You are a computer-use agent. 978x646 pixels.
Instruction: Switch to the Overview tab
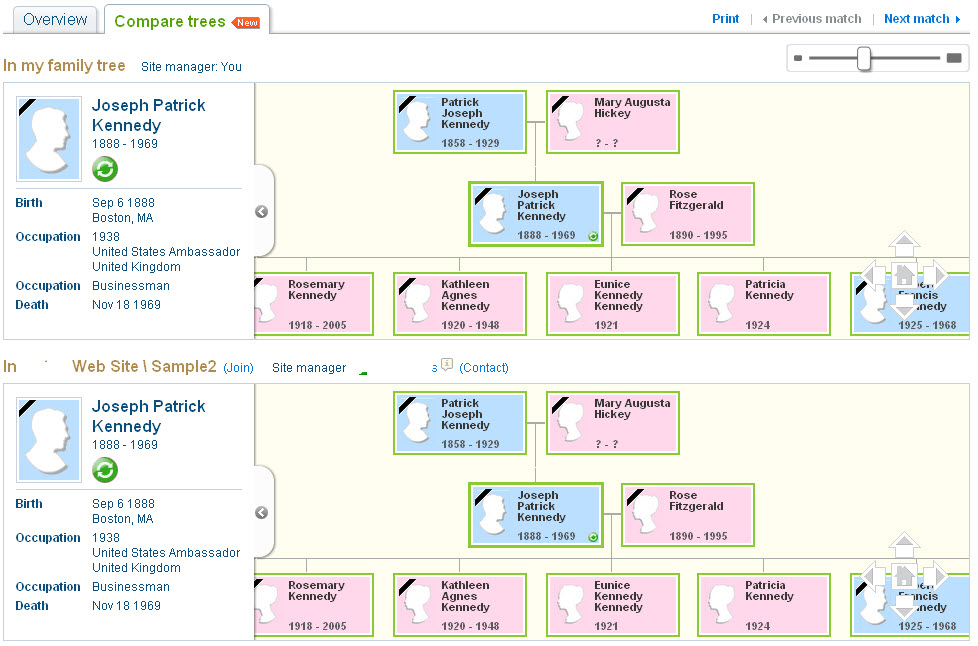tap(55, 20)
